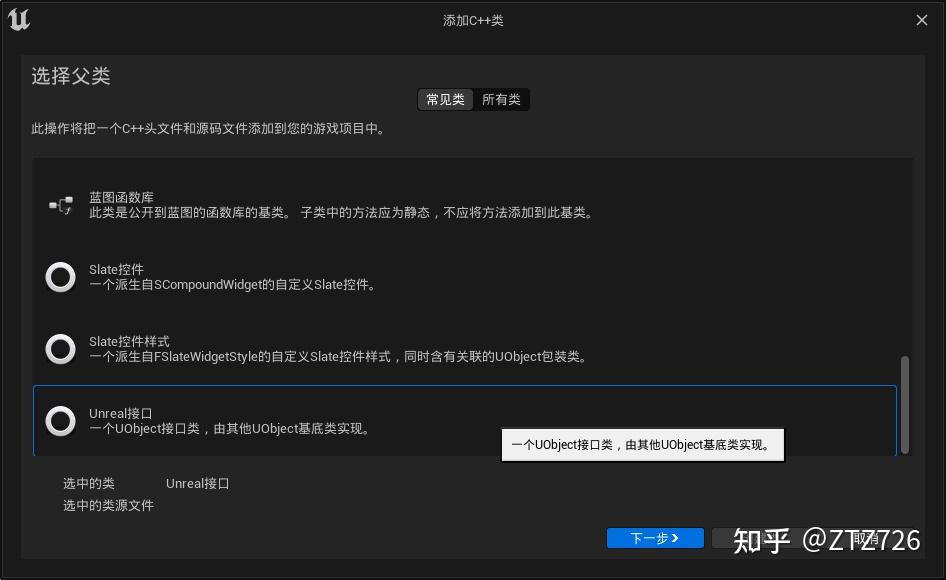The width and height of the screenshot is (946, 580).
Task: Select the 蓝图函数库 class entry
Action: point(300,205)
